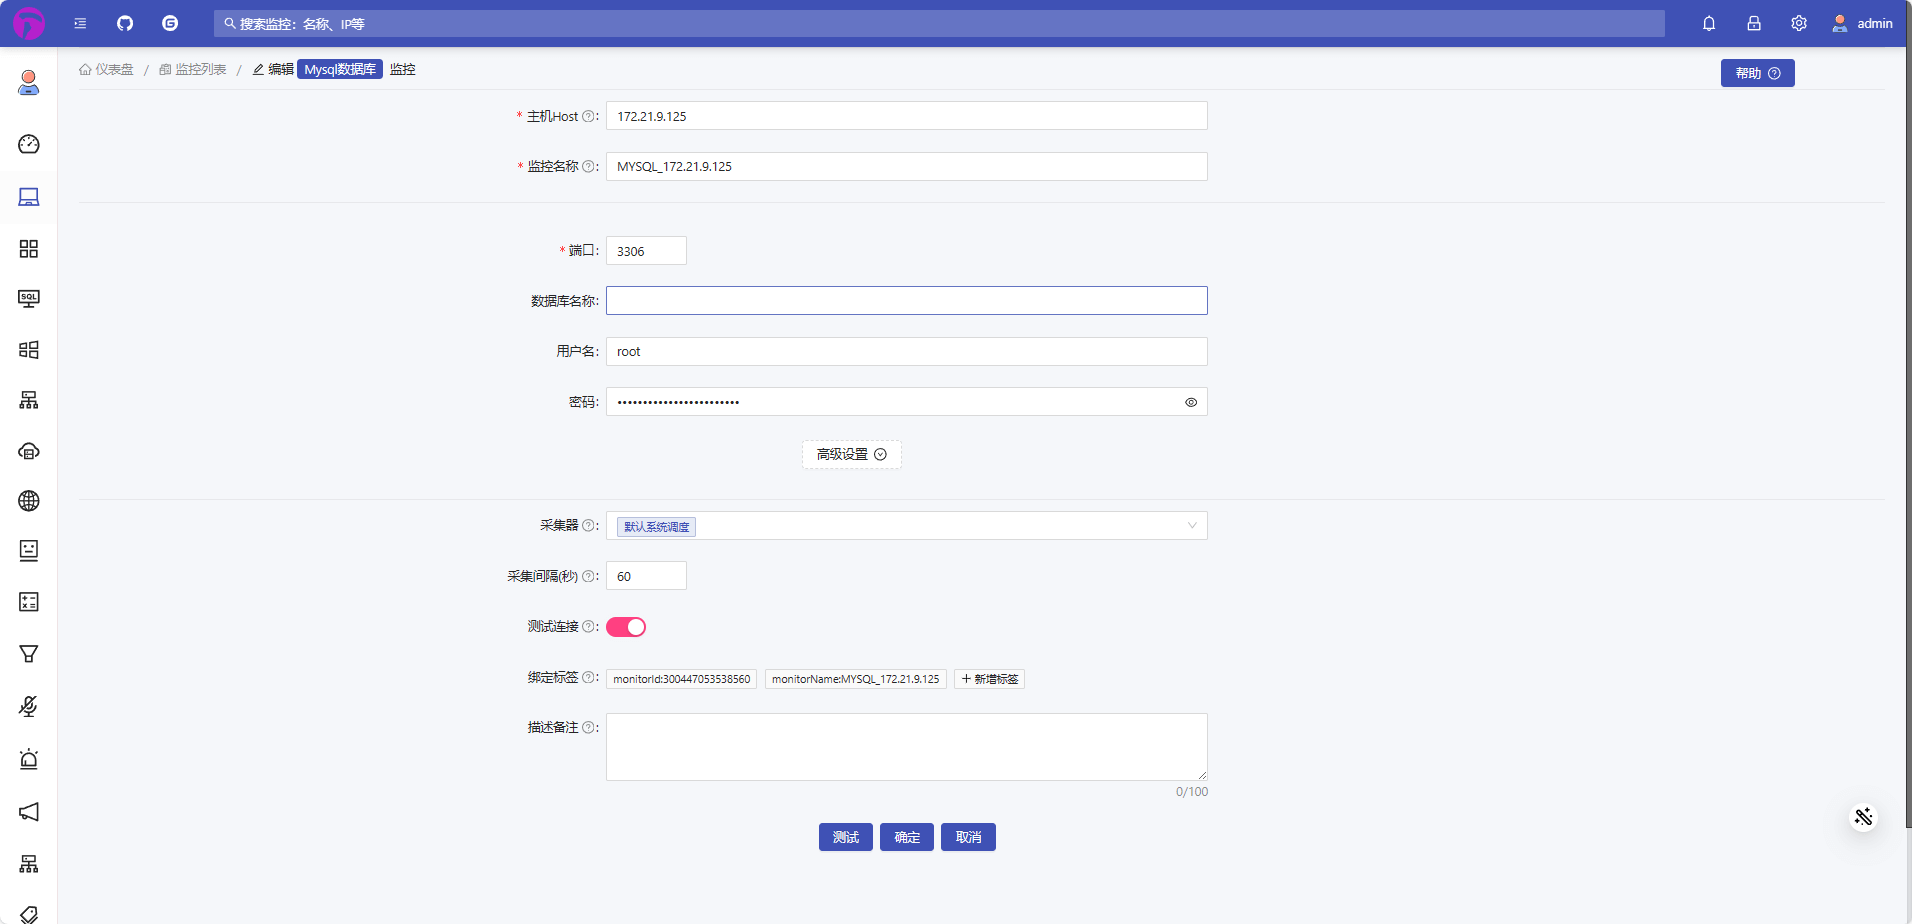Disable the 测试连接 connection test toggle

point(625,626)
